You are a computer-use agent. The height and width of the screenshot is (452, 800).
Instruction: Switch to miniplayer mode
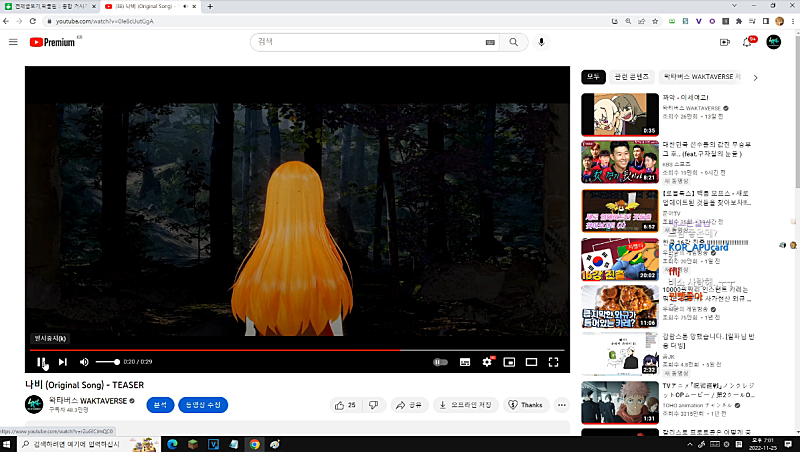pyautogui.click(x=509, y=362)
